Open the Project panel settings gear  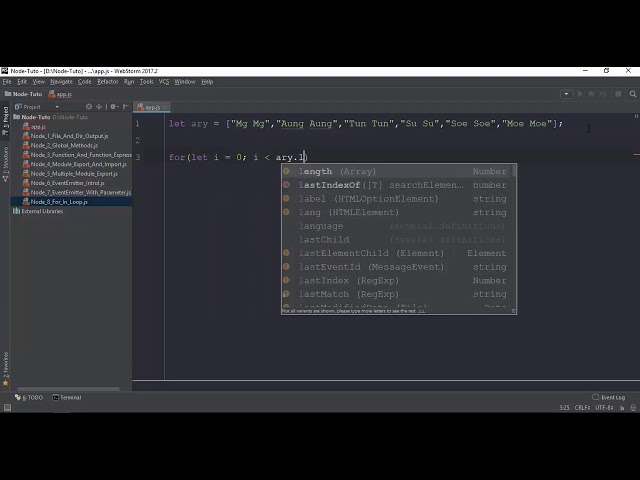pos(112,106)
